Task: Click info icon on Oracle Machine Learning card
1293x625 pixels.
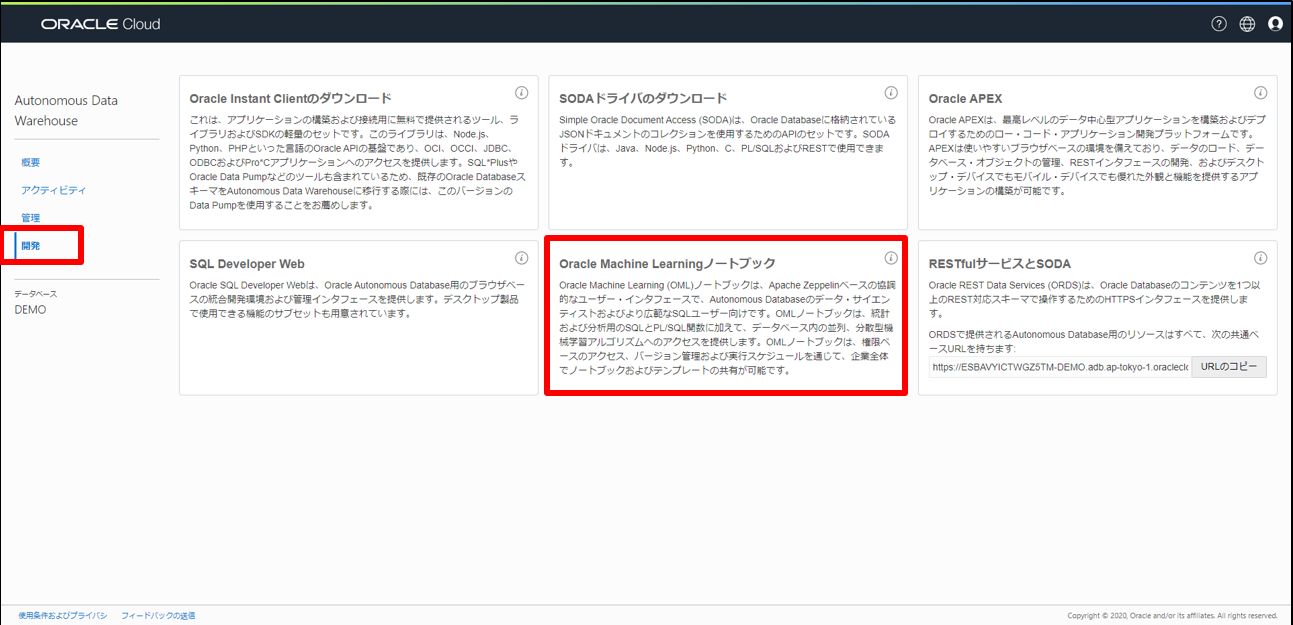Action: click(x=891, y=258)
